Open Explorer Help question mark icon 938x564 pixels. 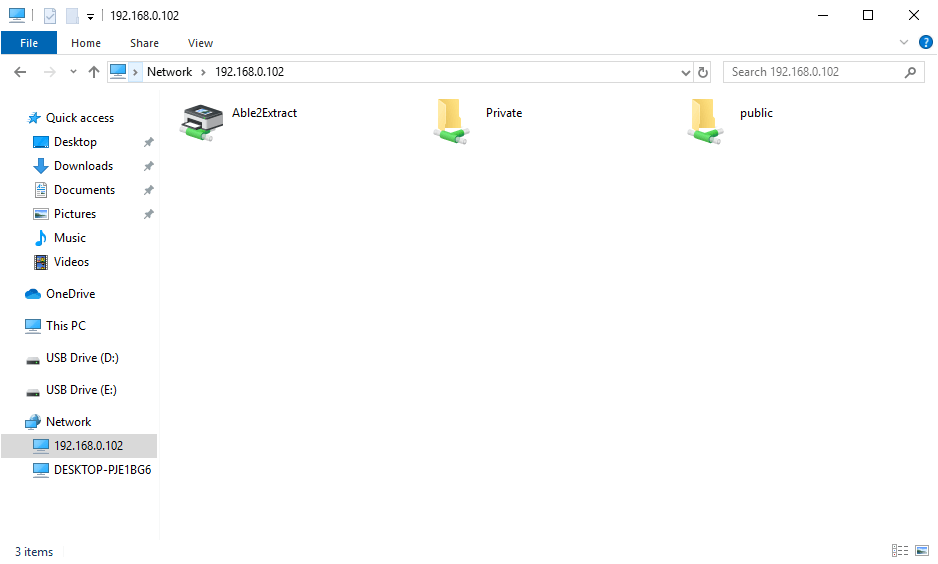[x=925, y=42]
